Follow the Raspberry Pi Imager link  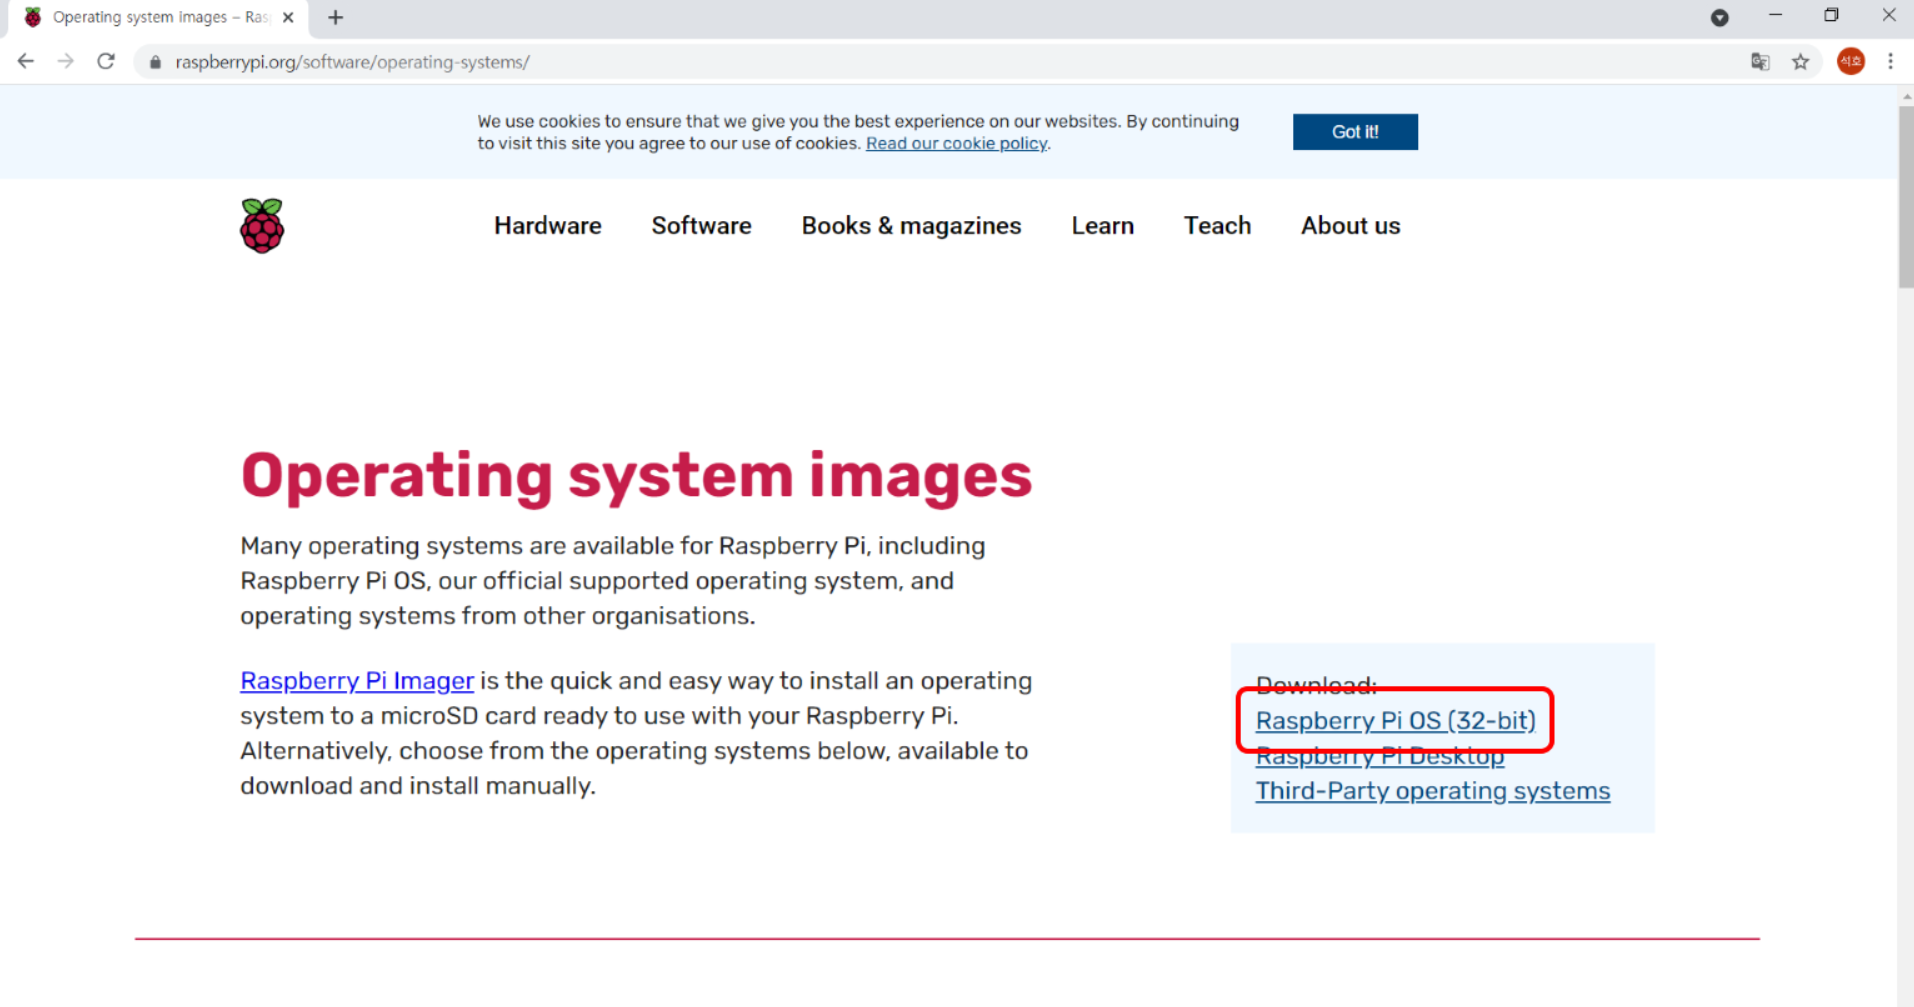click(357, 681)
